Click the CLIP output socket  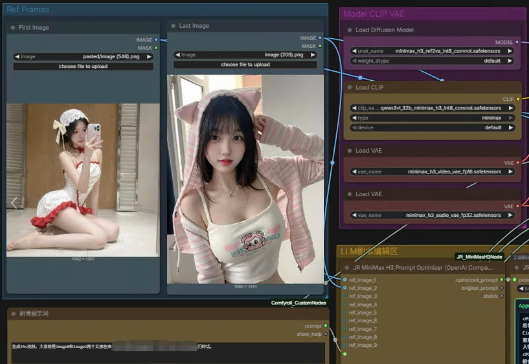coord(518,99)
